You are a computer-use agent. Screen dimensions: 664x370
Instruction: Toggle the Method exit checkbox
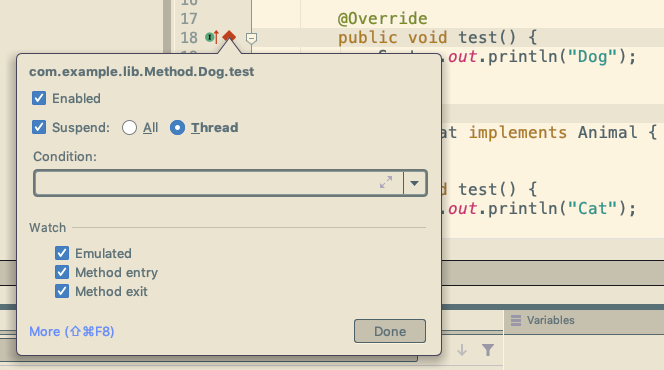(62, 291)
